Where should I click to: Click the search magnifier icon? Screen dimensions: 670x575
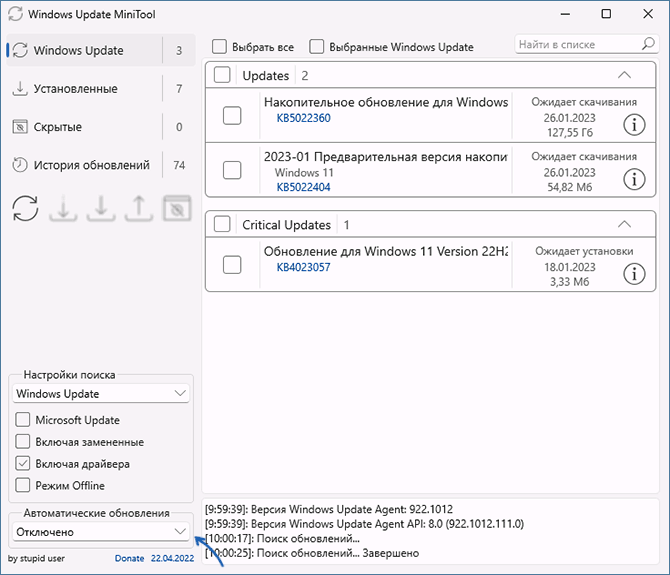click(x=648, y=44)
